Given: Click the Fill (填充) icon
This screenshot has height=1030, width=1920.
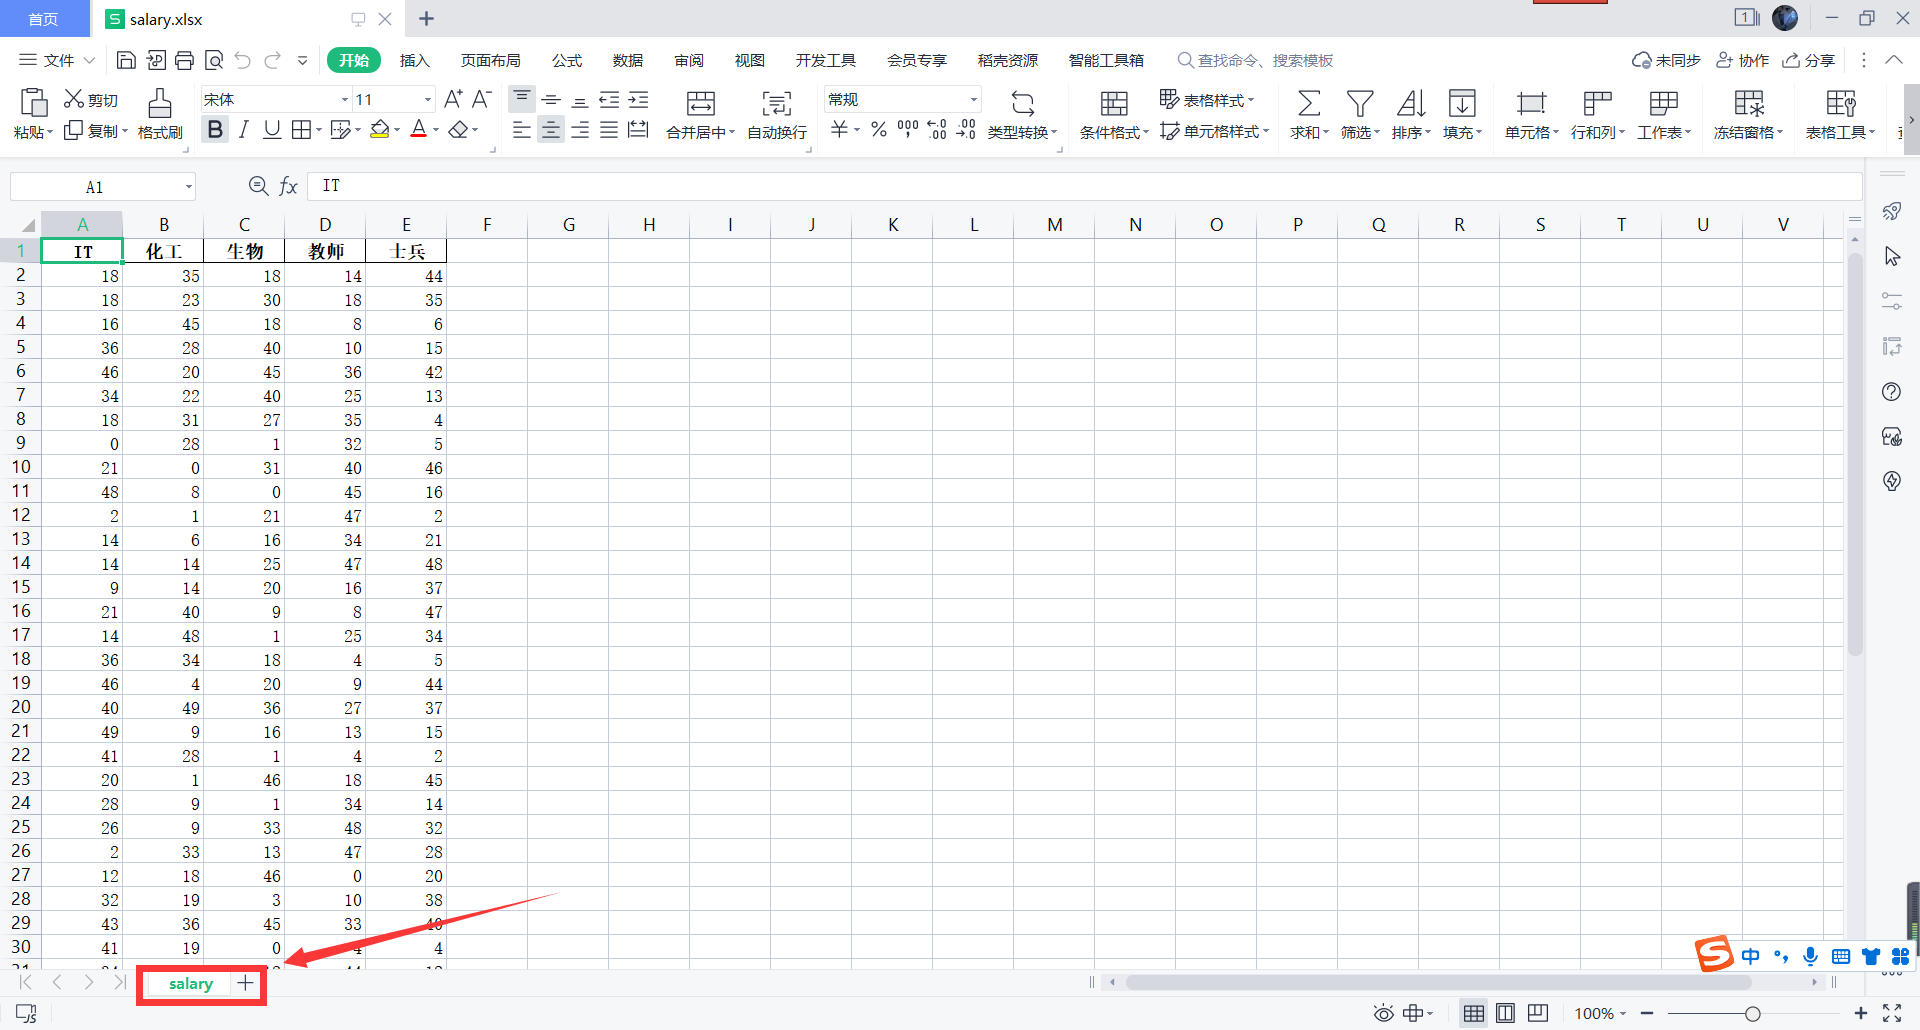Looking at the screenshot, I should (x=1462, y=103).
